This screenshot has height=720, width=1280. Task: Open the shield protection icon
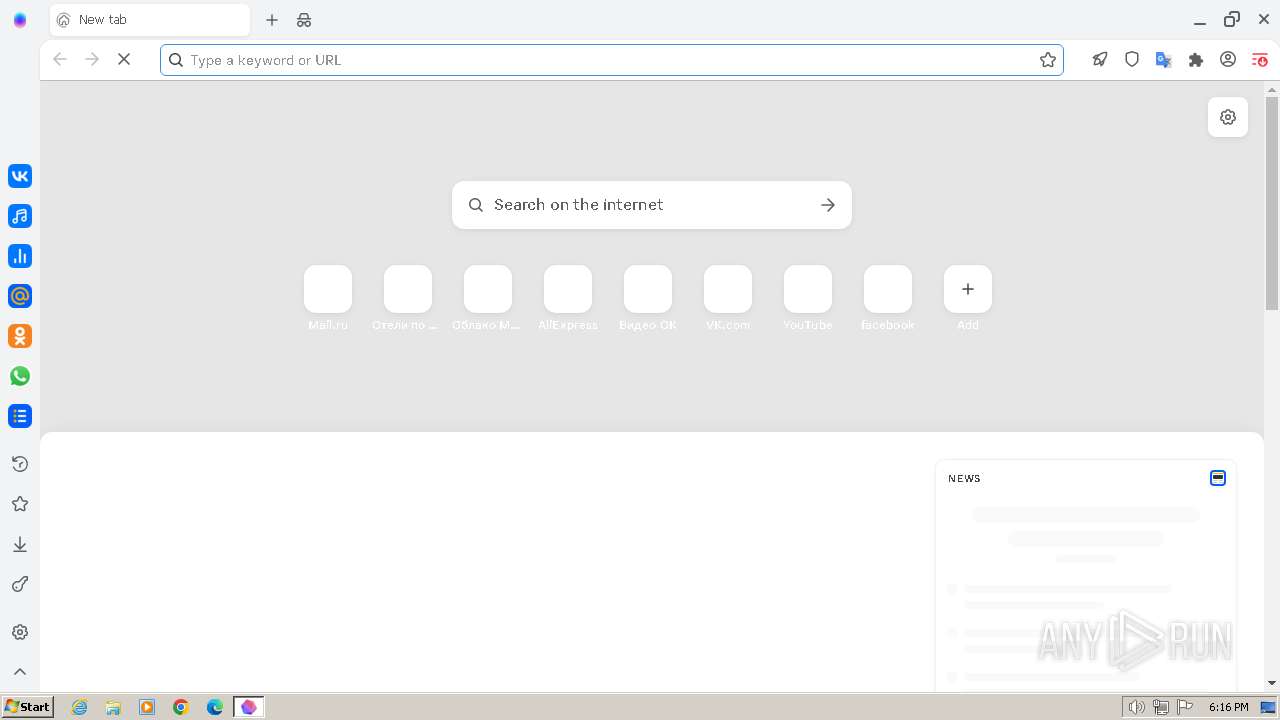point(1132,60)
